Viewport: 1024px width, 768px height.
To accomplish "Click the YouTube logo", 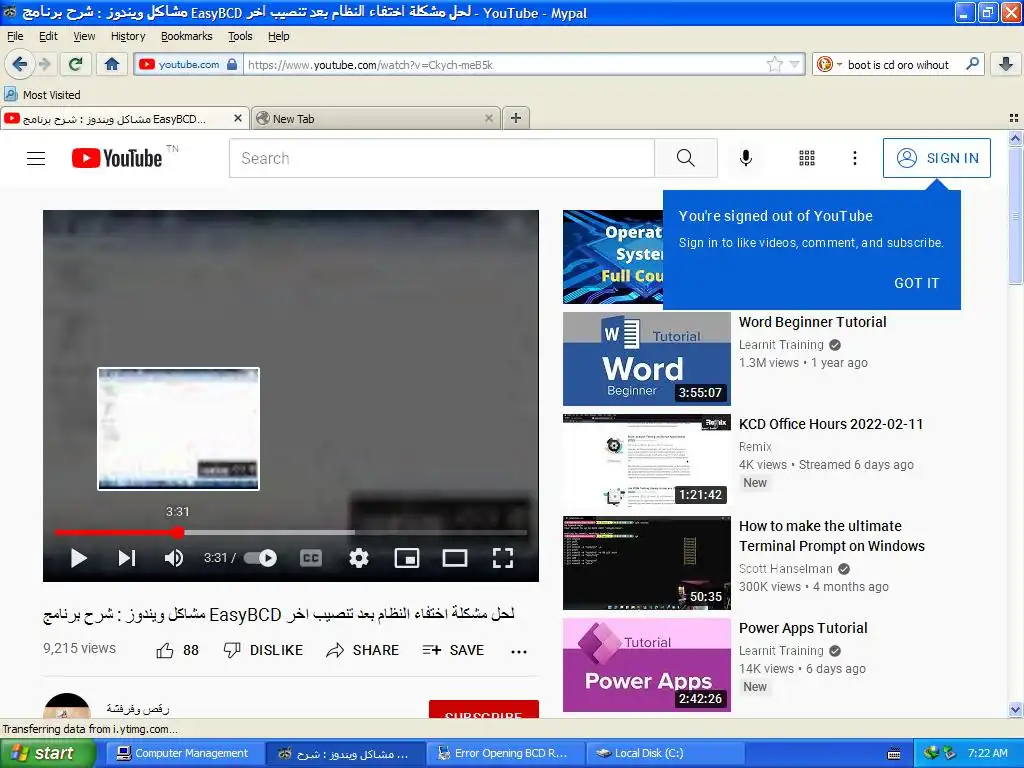I will pos(117,158).
